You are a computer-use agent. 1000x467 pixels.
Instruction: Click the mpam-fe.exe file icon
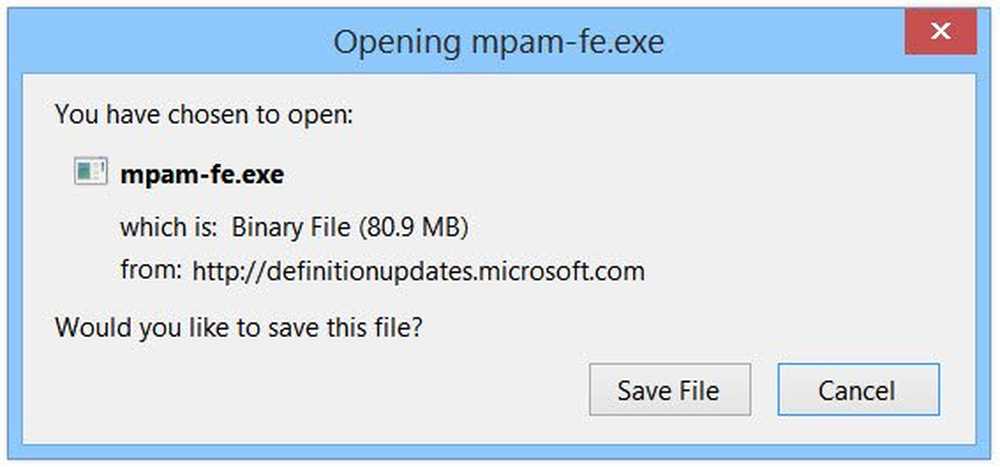pos(91,172)
